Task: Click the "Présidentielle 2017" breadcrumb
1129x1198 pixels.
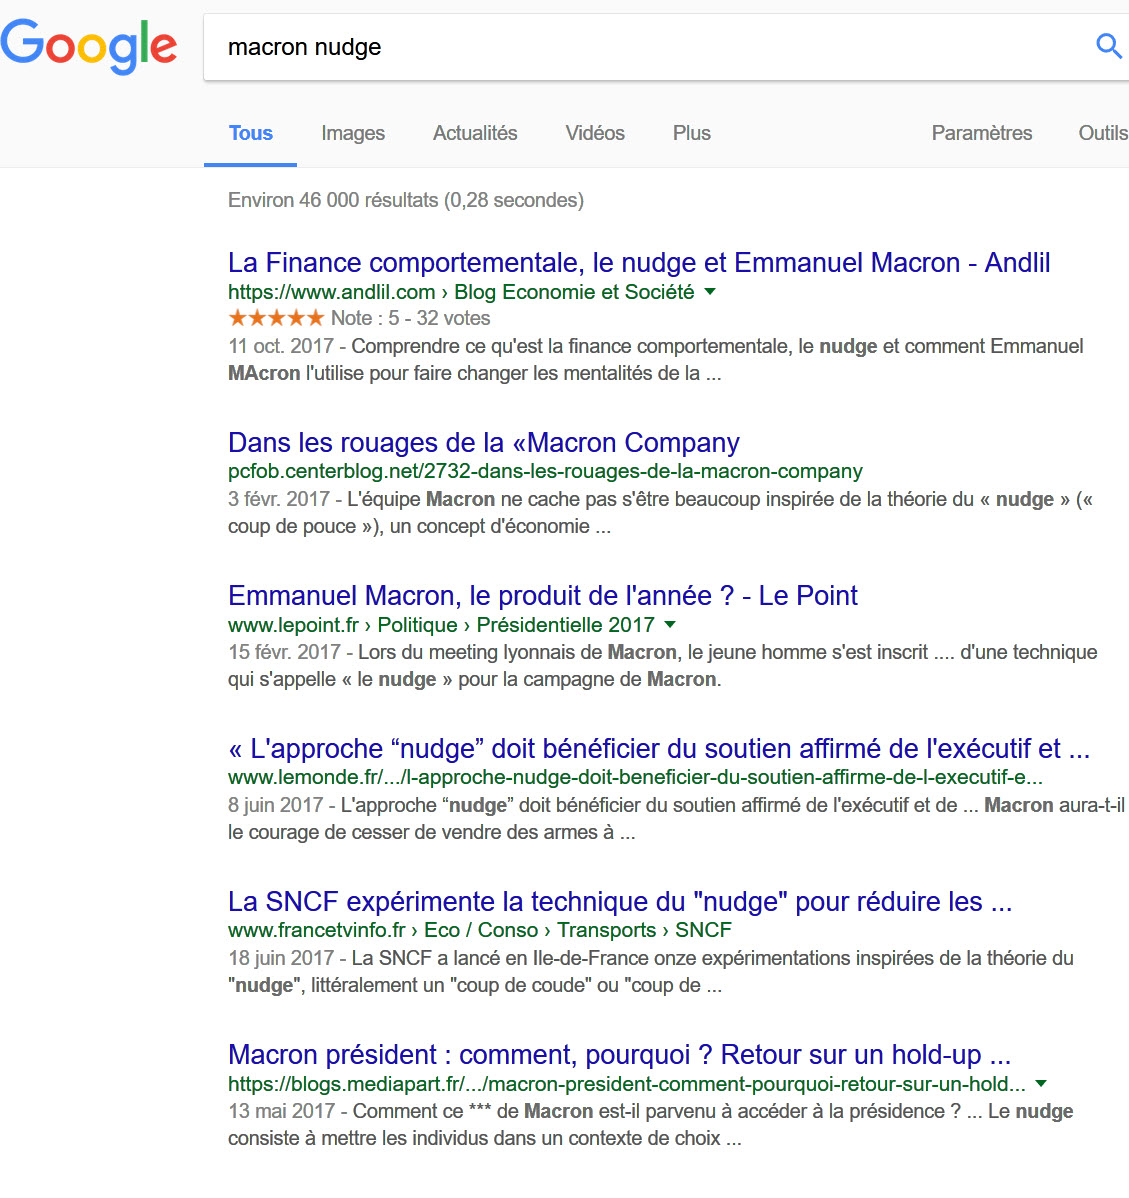Action: point(565,625)
